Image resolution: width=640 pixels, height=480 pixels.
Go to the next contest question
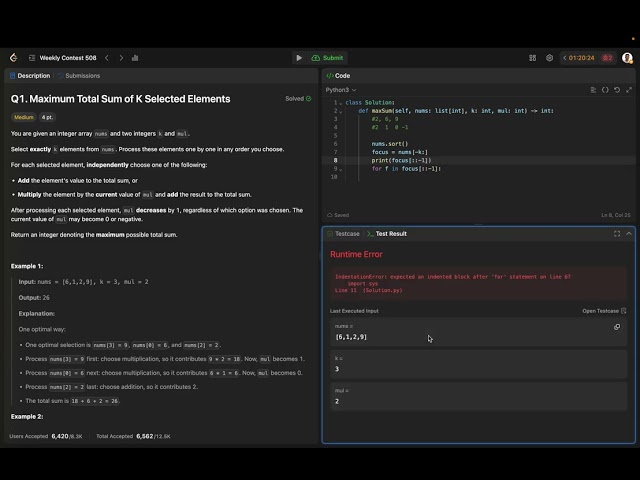(x=121, y=58)
